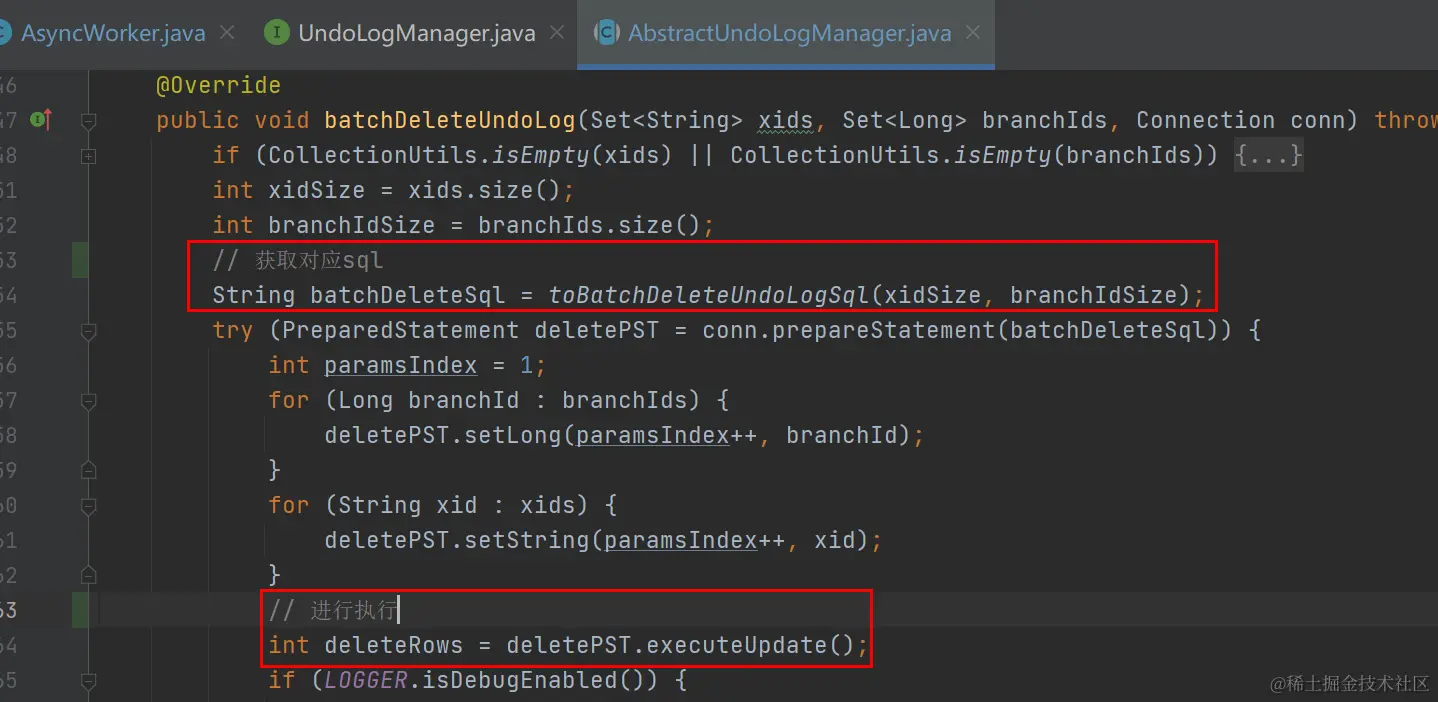Collapse the if LOGGER.isDebugEnabled block fold marker

coord(89,681)
